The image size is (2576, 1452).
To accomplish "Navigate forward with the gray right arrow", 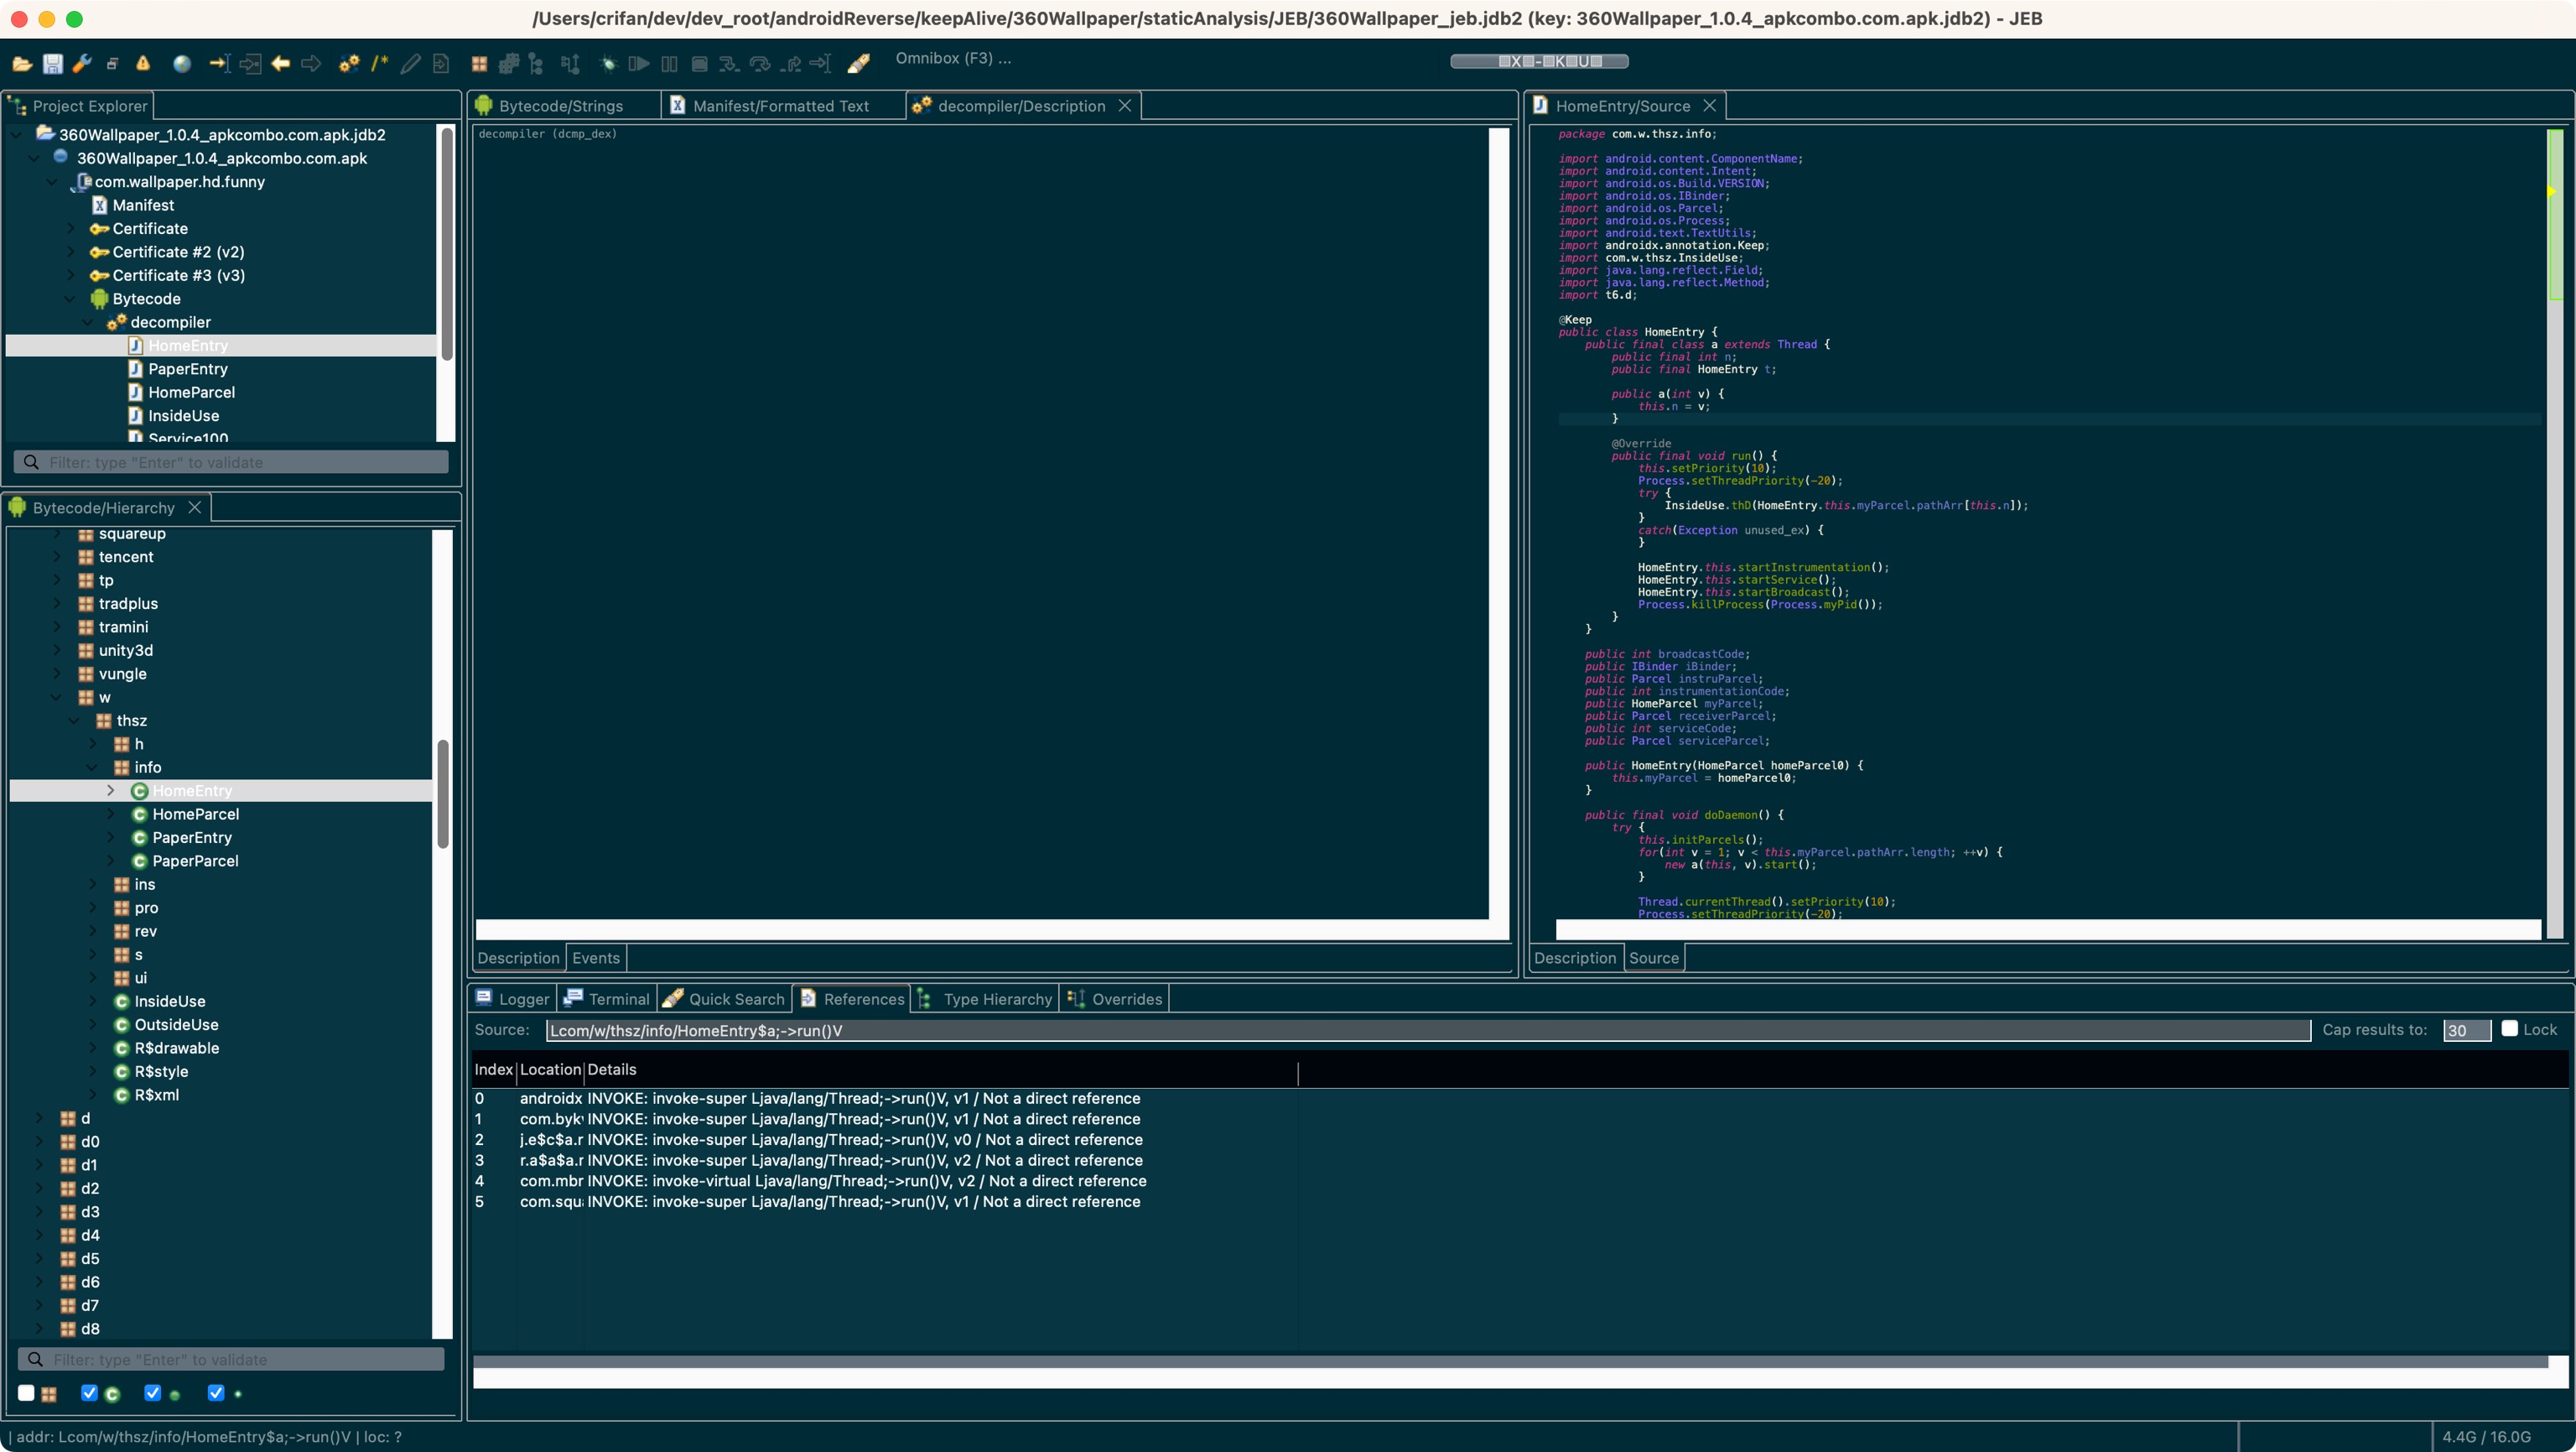I will pyautogui.click(x=311, y=64).
